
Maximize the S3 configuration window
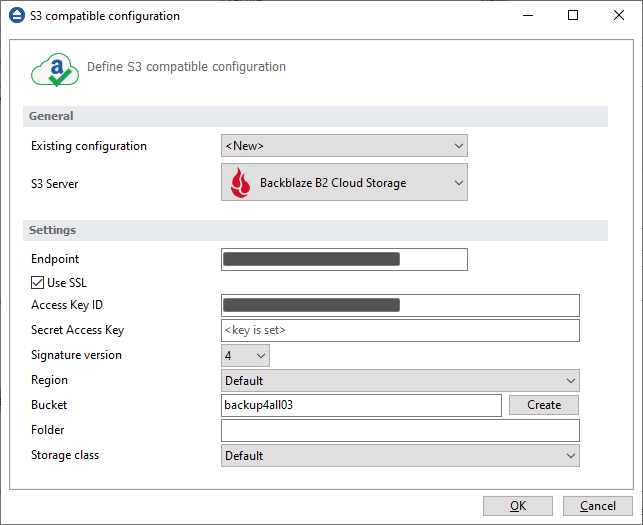click(x=573, y=16)
